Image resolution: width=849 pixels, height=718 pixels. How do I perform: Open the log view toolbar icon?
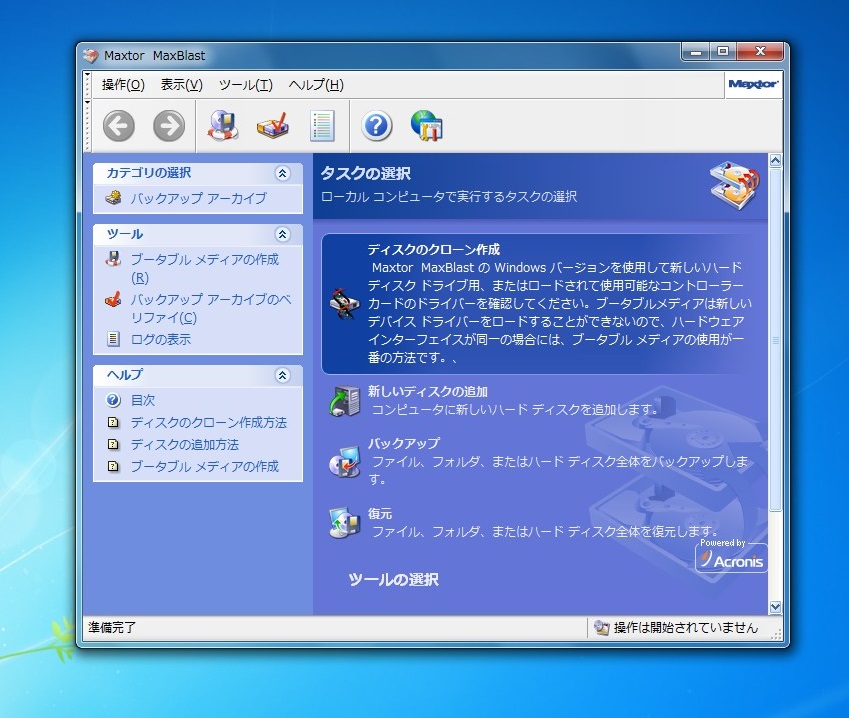(x=322, y=126)
